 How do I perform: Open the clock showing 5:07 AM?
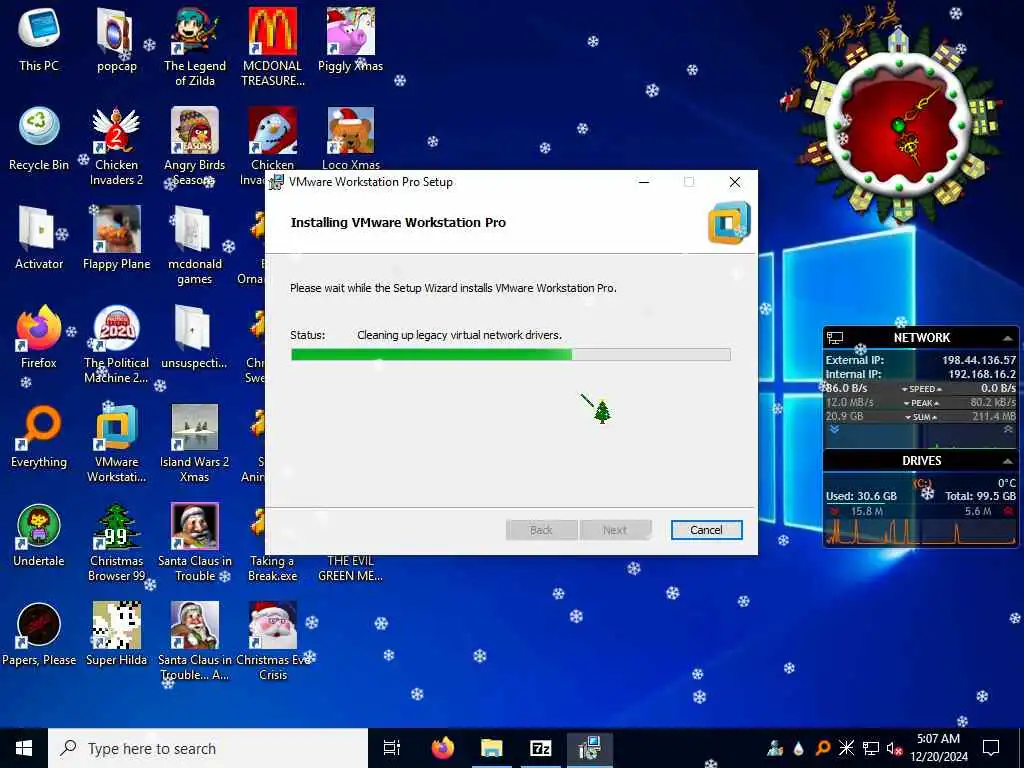pyautogui.click(x=938, y=748)
